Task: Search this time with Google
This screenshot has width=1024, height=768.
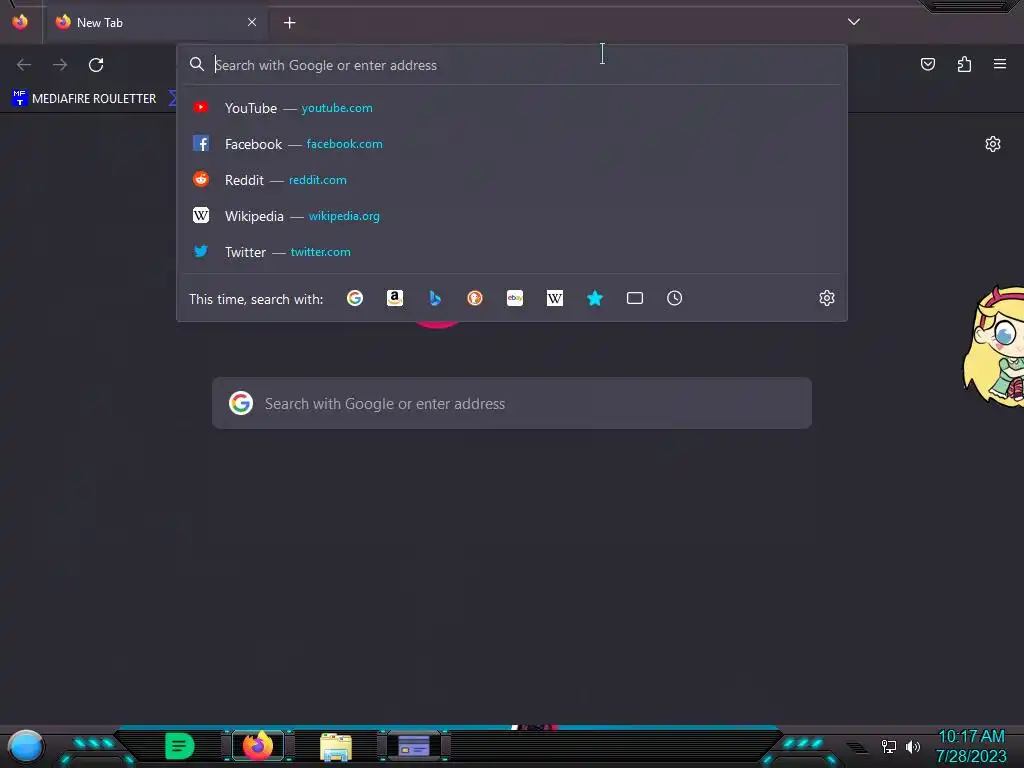Action: pos(355,298)
